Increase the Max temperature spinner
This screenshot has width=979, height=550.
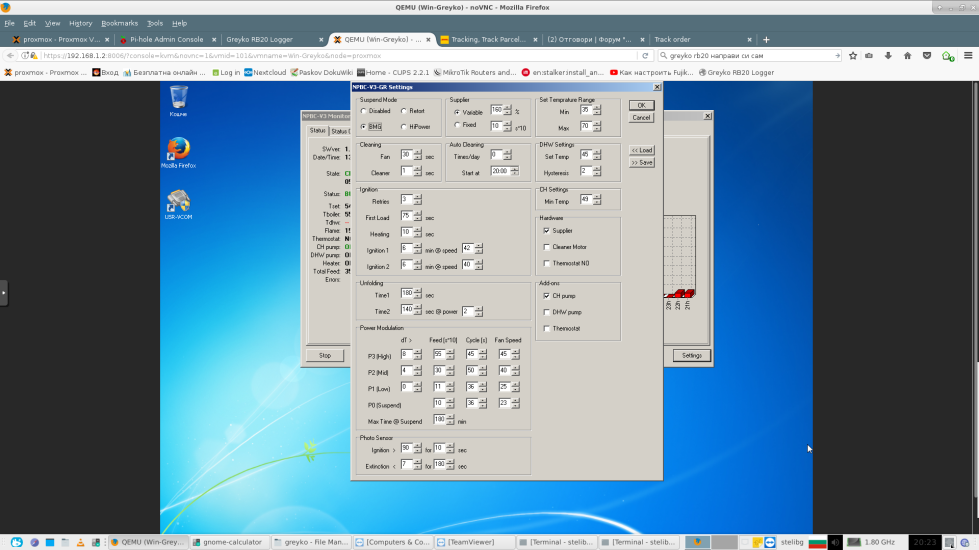point(597,124)
